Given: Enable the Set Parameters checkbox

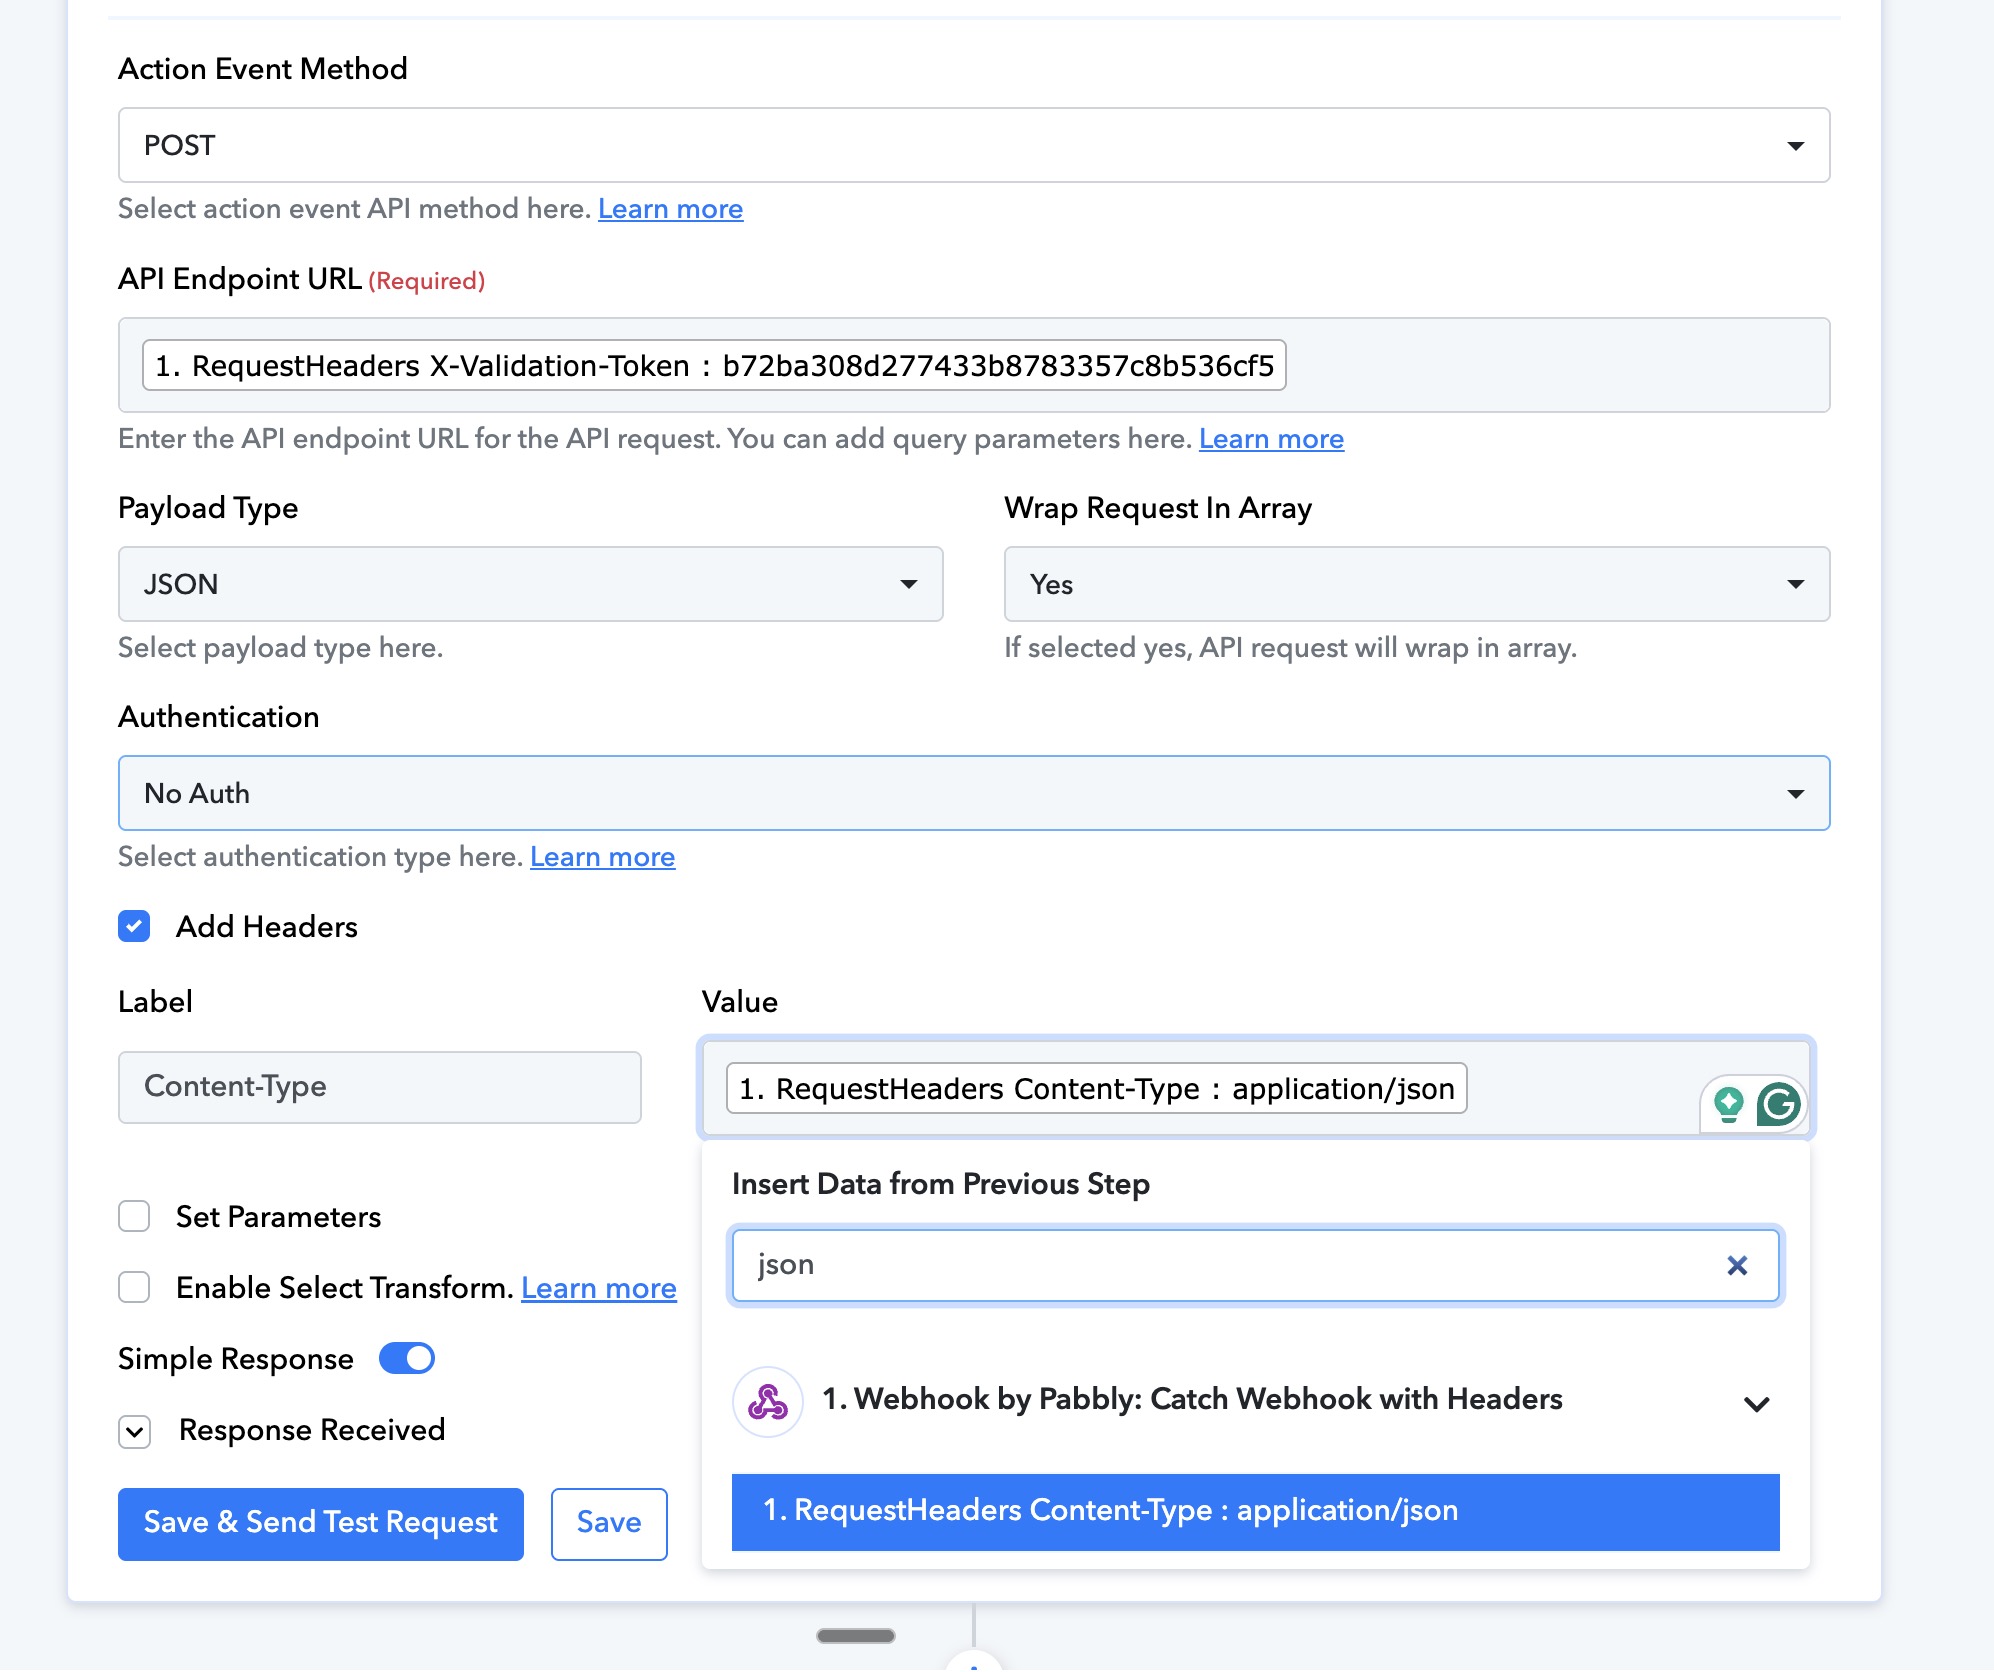Looking at the screenshot, I should coord(135,1216).
